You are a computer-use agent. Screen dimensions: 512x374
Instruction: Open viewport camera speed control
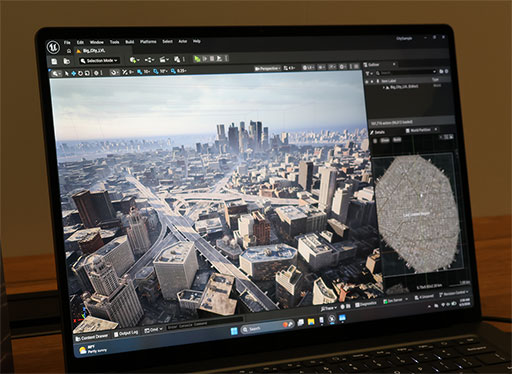coord(289,68)
